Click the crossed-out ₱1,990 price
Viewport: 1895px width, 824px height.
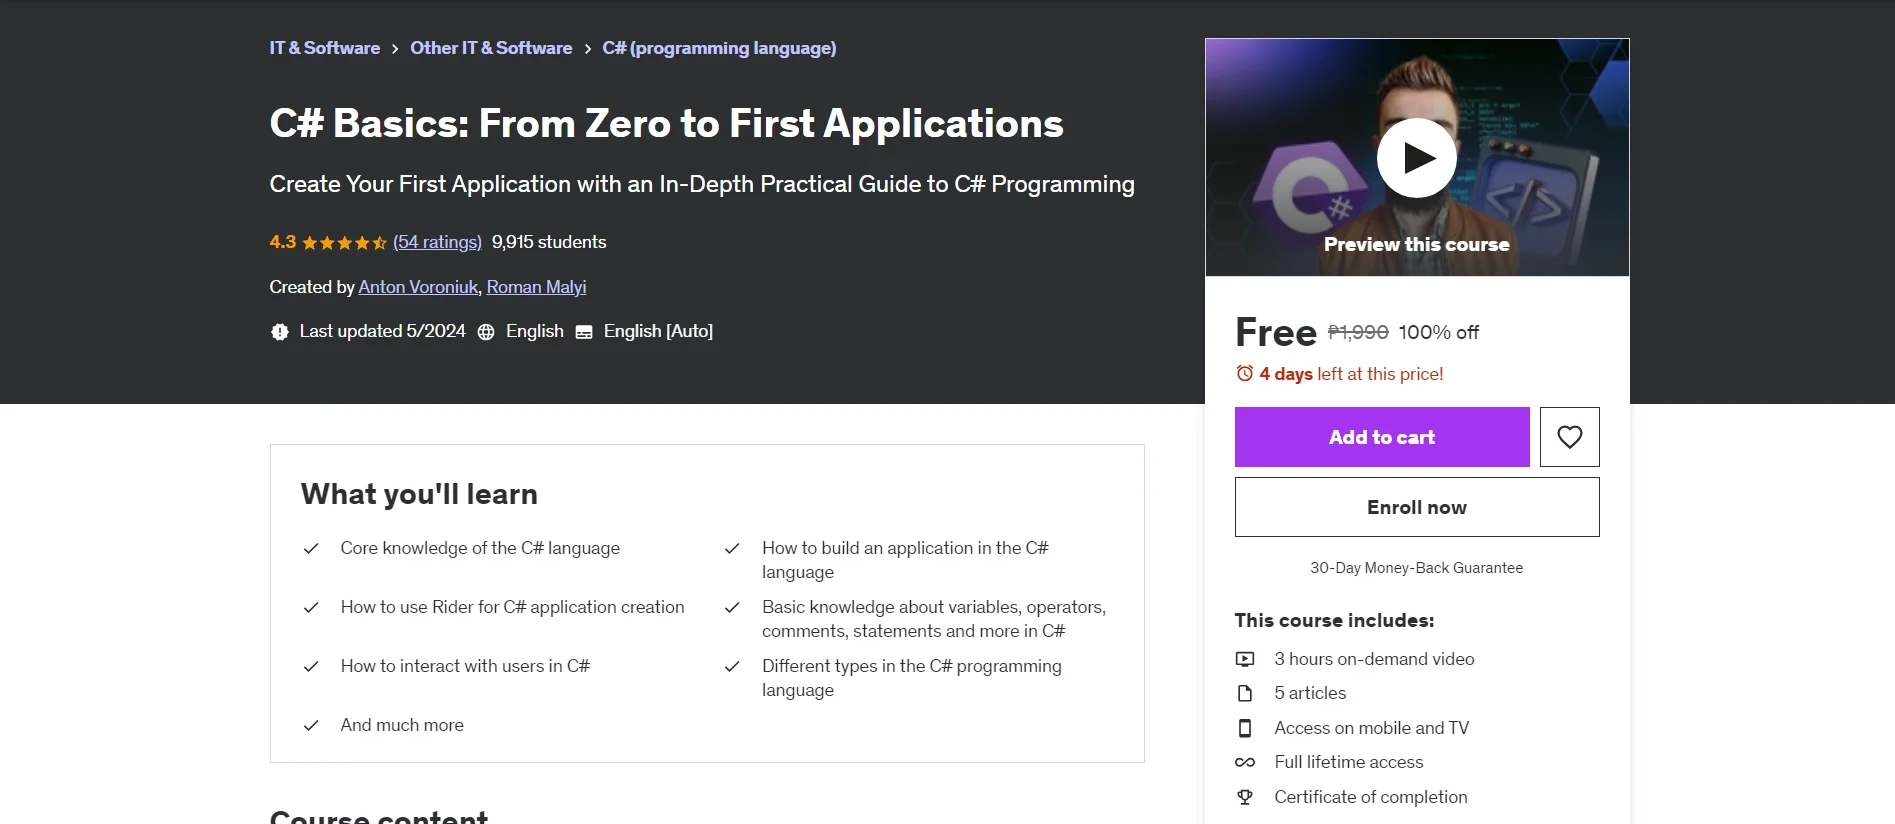1358,332
